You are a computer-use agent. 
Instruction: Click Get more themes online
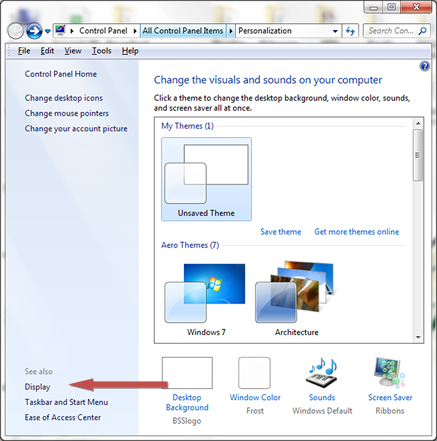357,232
